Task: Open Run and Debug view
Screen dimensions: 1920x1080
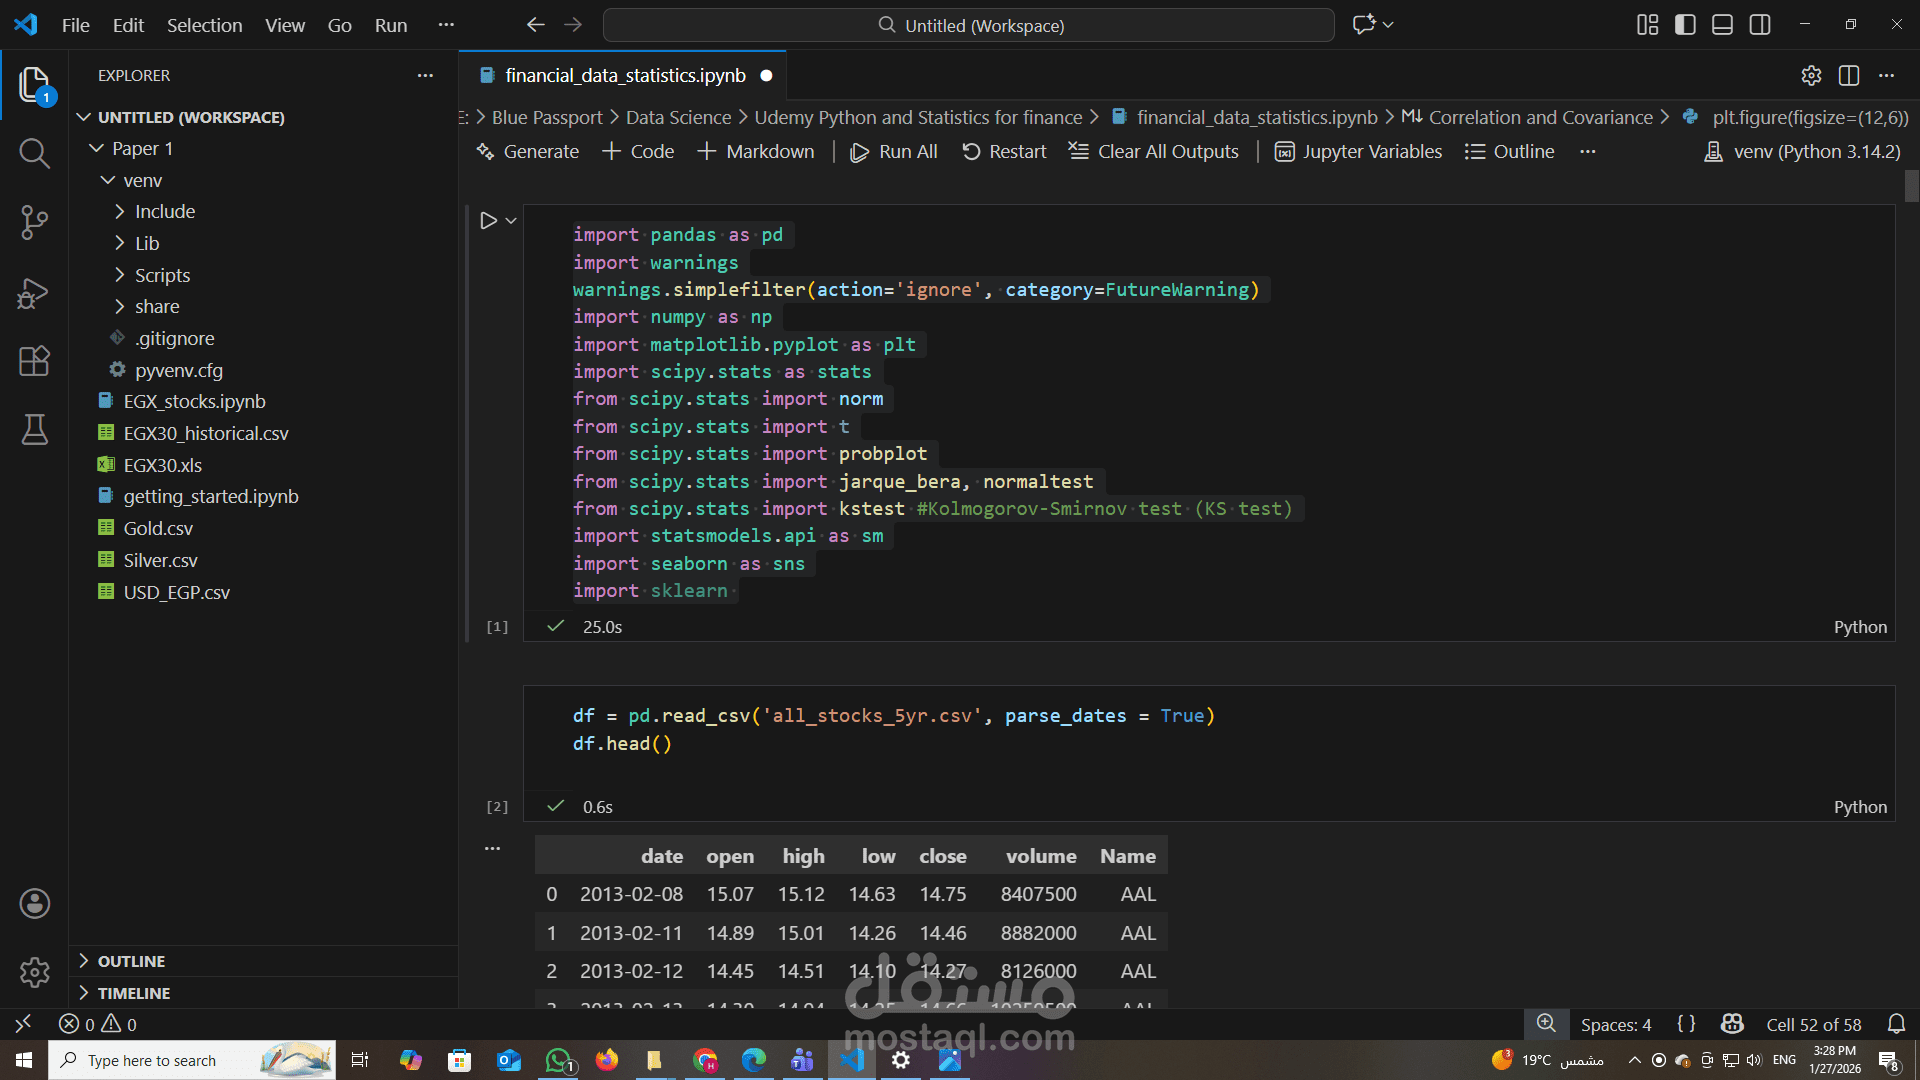Action: click(34, 293)
